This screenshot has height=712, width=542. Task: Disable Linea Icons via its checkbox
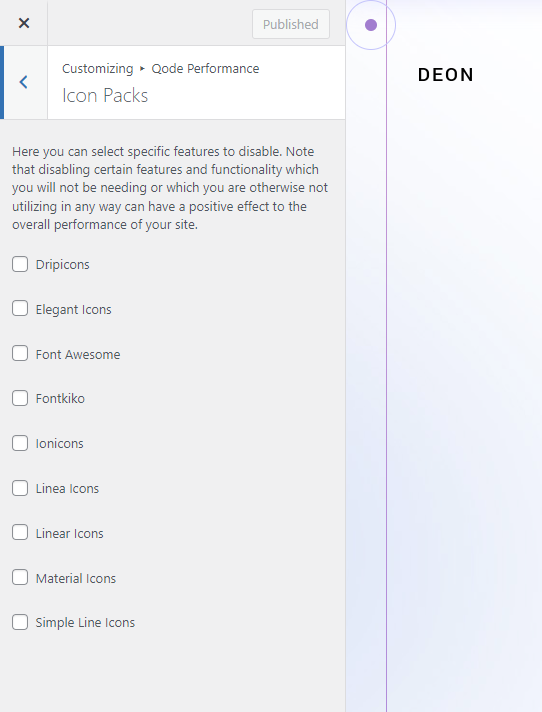(20, 488)
